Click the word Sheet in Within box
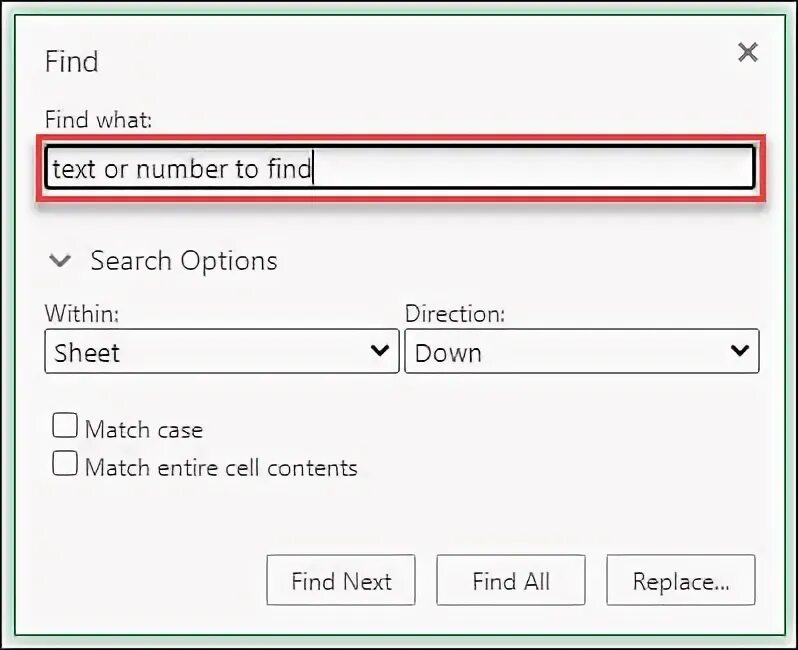This screenshot has height=650, width=798. pyautogui.click(x=87, y=353)
